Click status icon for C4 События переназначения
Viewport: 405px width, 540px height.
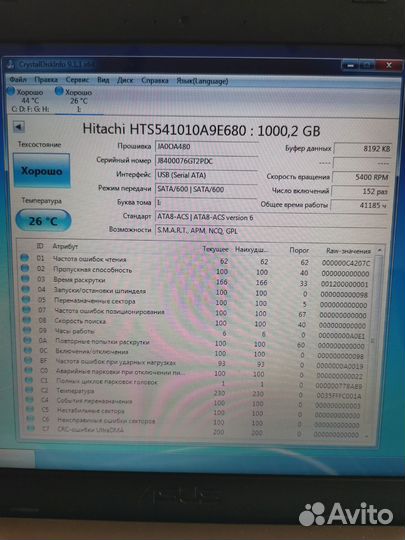click(30, 400)
